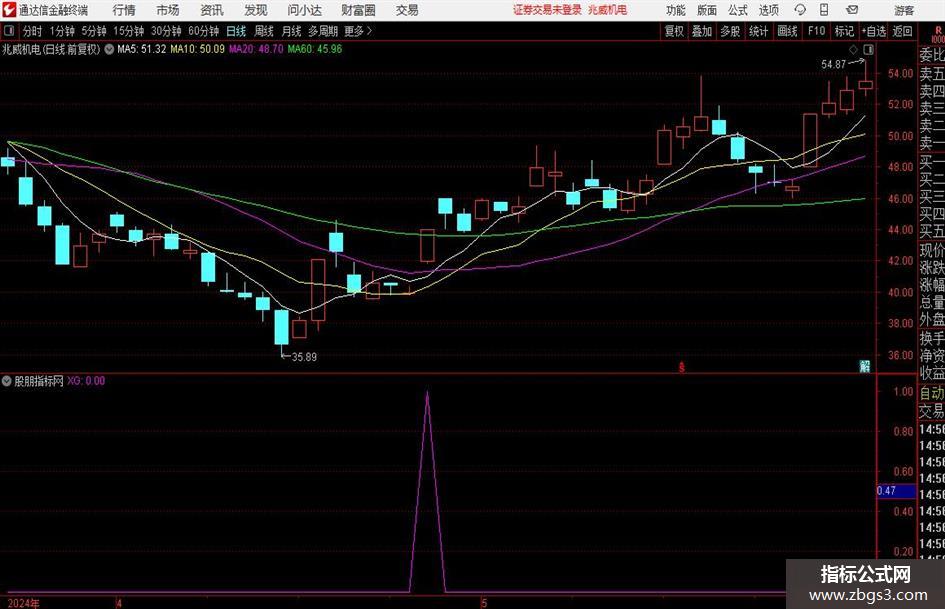Open the 选项 menu
Screen dimensions: 945x609
pyautogui.click(x=768, y=10)
